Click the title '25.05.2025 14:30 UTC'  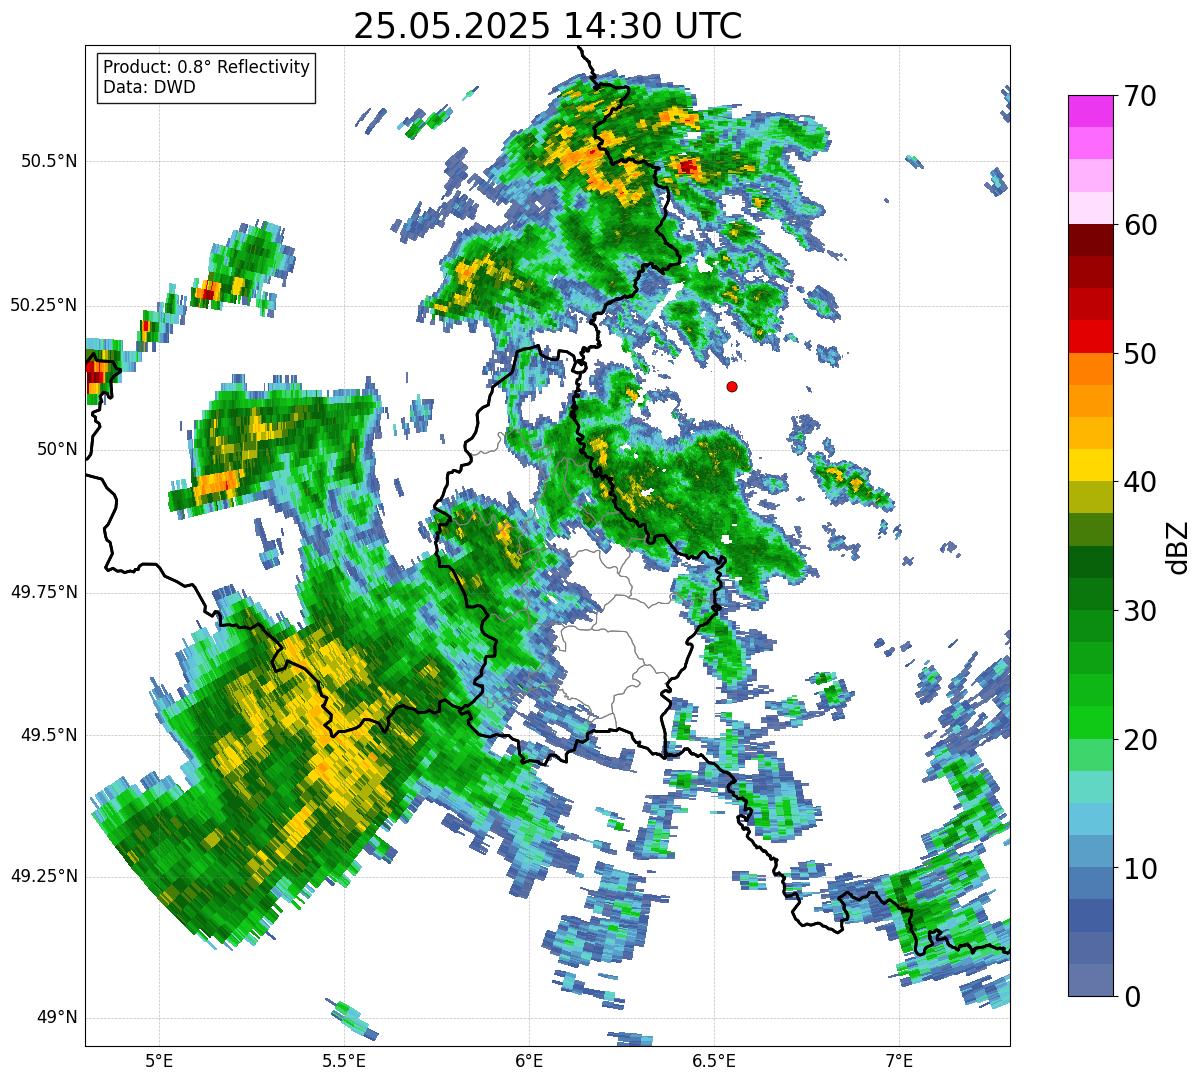pyautogui.click(x=547, y=25)
